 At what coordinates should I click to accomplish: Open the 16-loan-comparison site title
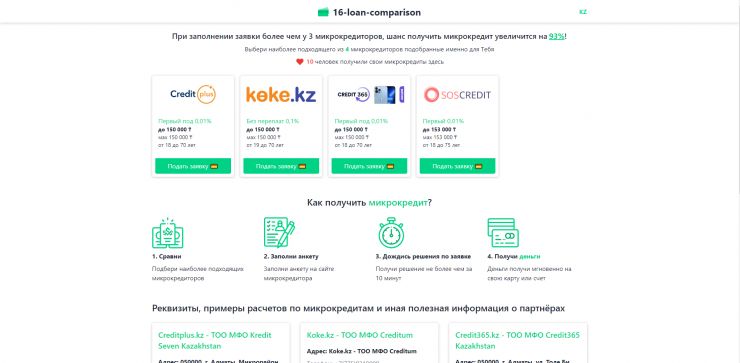(377, 12)
